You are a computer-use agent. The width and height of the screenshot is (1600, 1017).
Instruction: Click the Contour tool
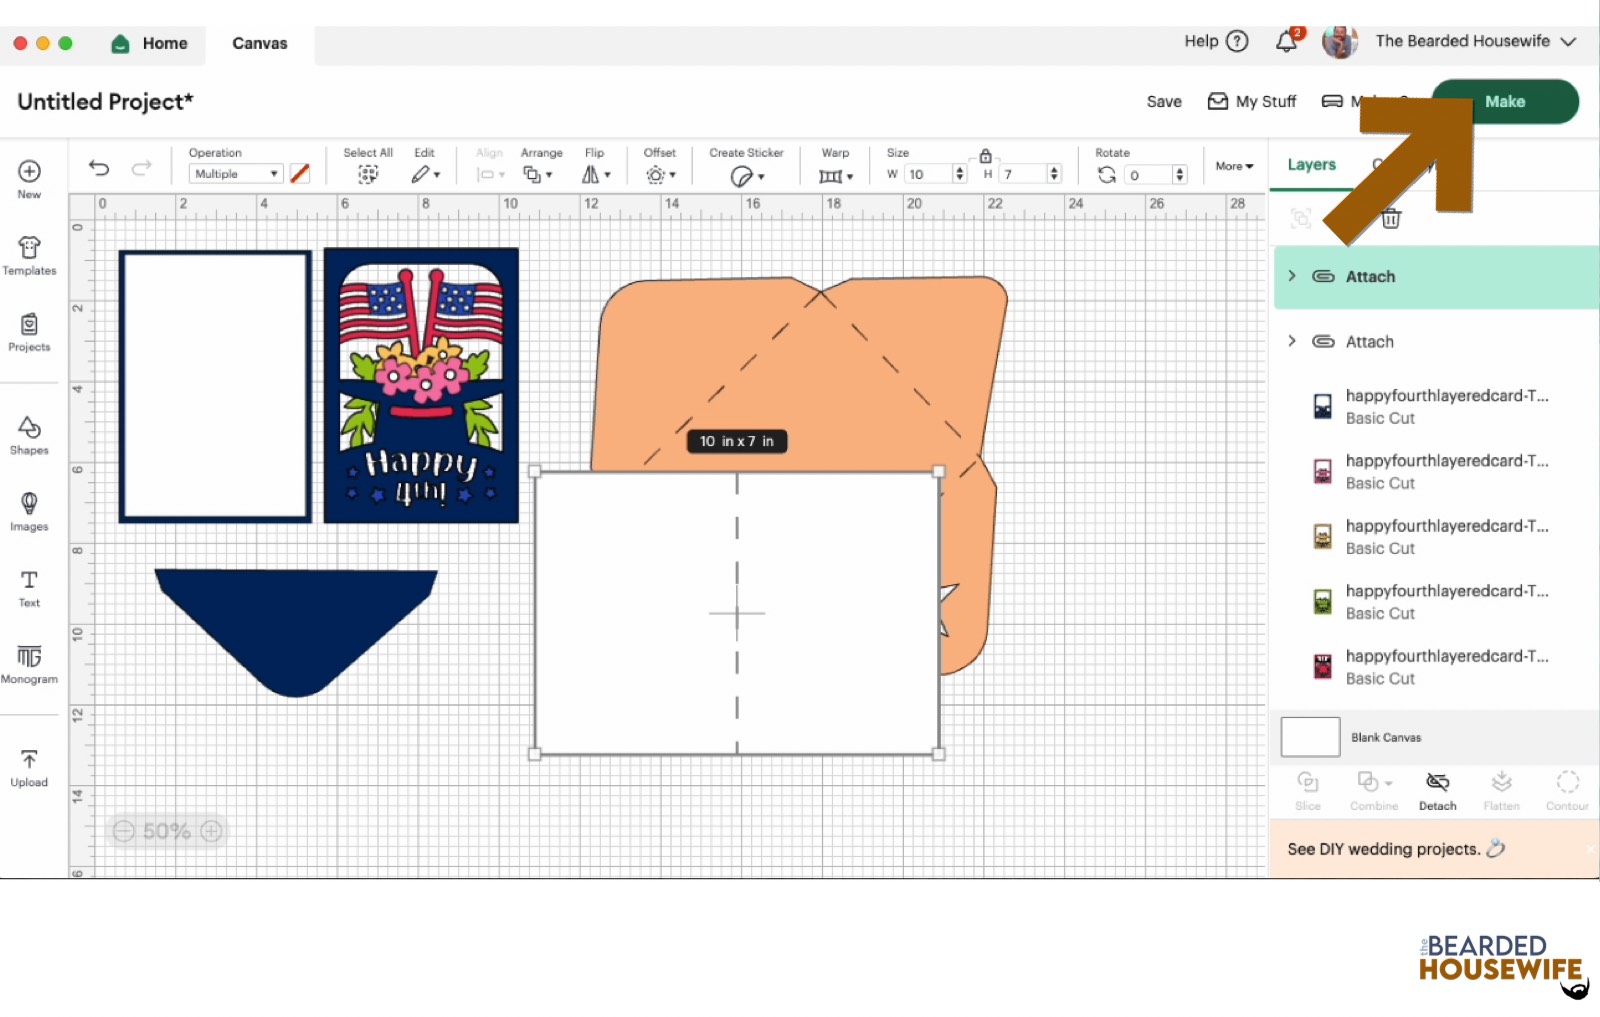click(1567, 790)
